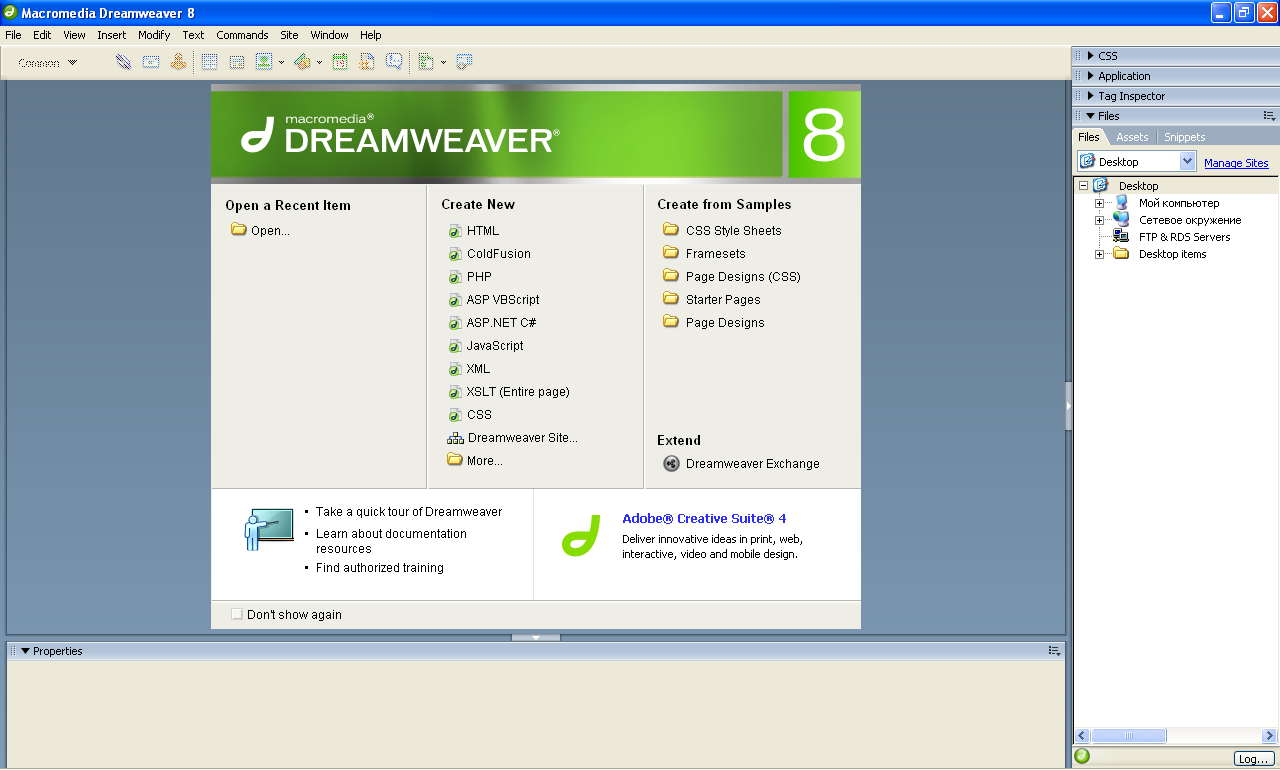Viewport: 1280px width, 770px height.
Task: Open the Files panel options menu icon
Action: pos(1269,116)
